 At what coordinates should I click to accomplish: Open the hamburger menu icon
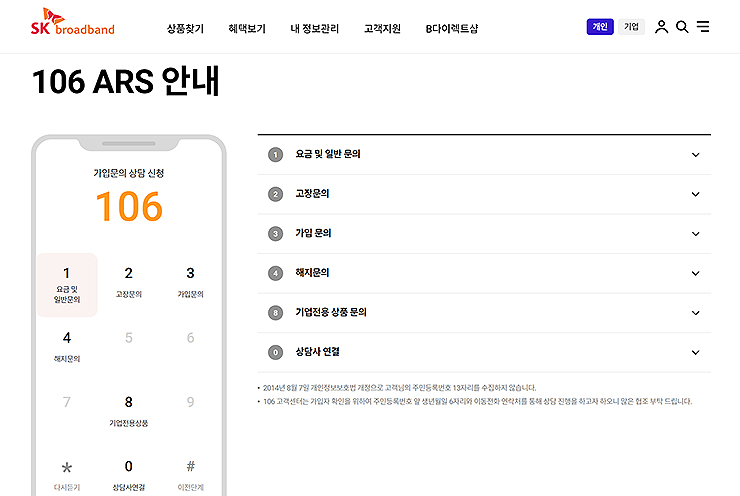coord(703,26)
